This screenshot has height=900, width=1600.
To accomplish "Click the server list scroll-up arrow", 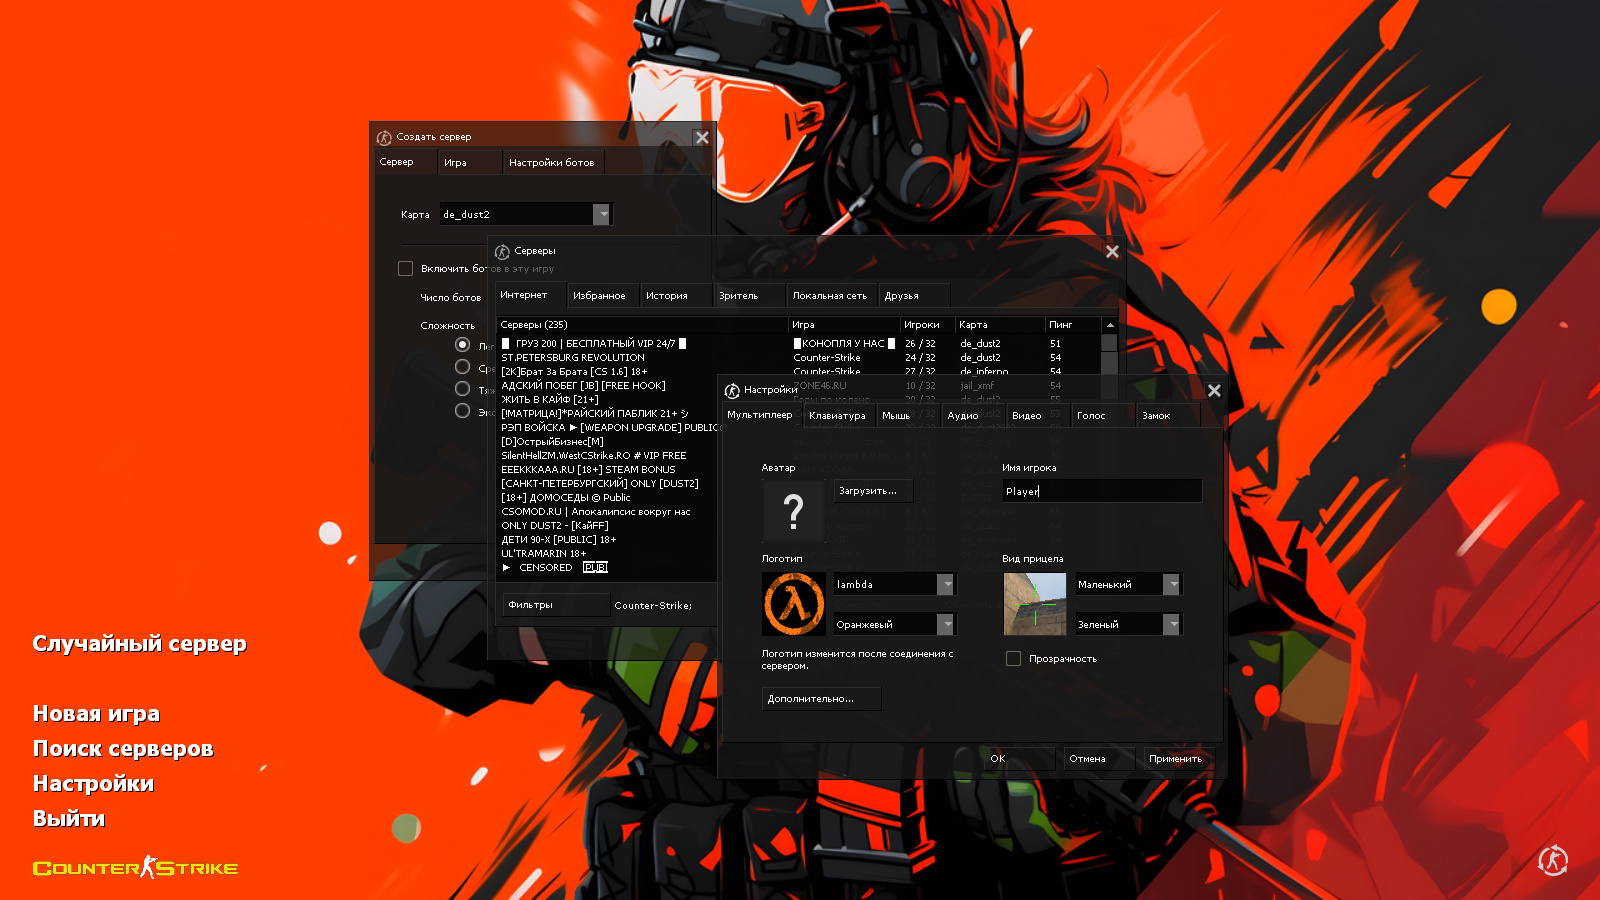I will pyautogui.click(x=1109, y=325).
